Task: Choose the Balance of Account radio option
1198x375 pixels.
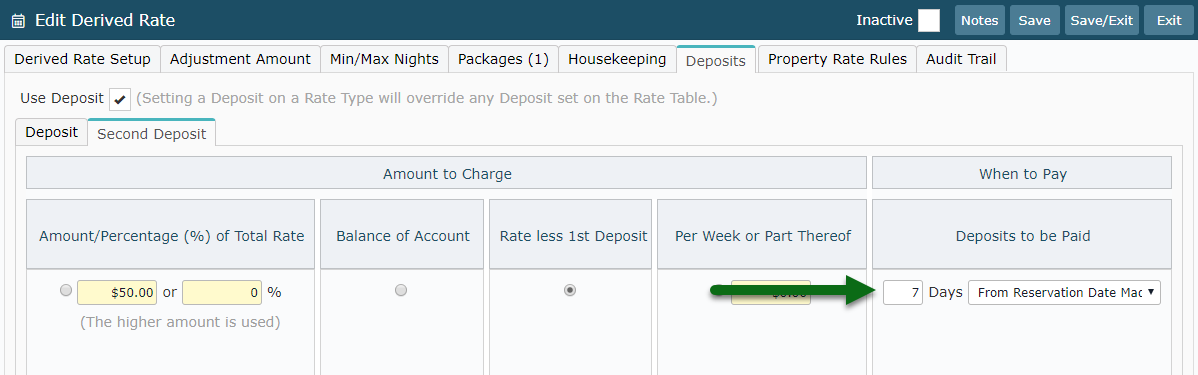Action: tap(401, 290)
